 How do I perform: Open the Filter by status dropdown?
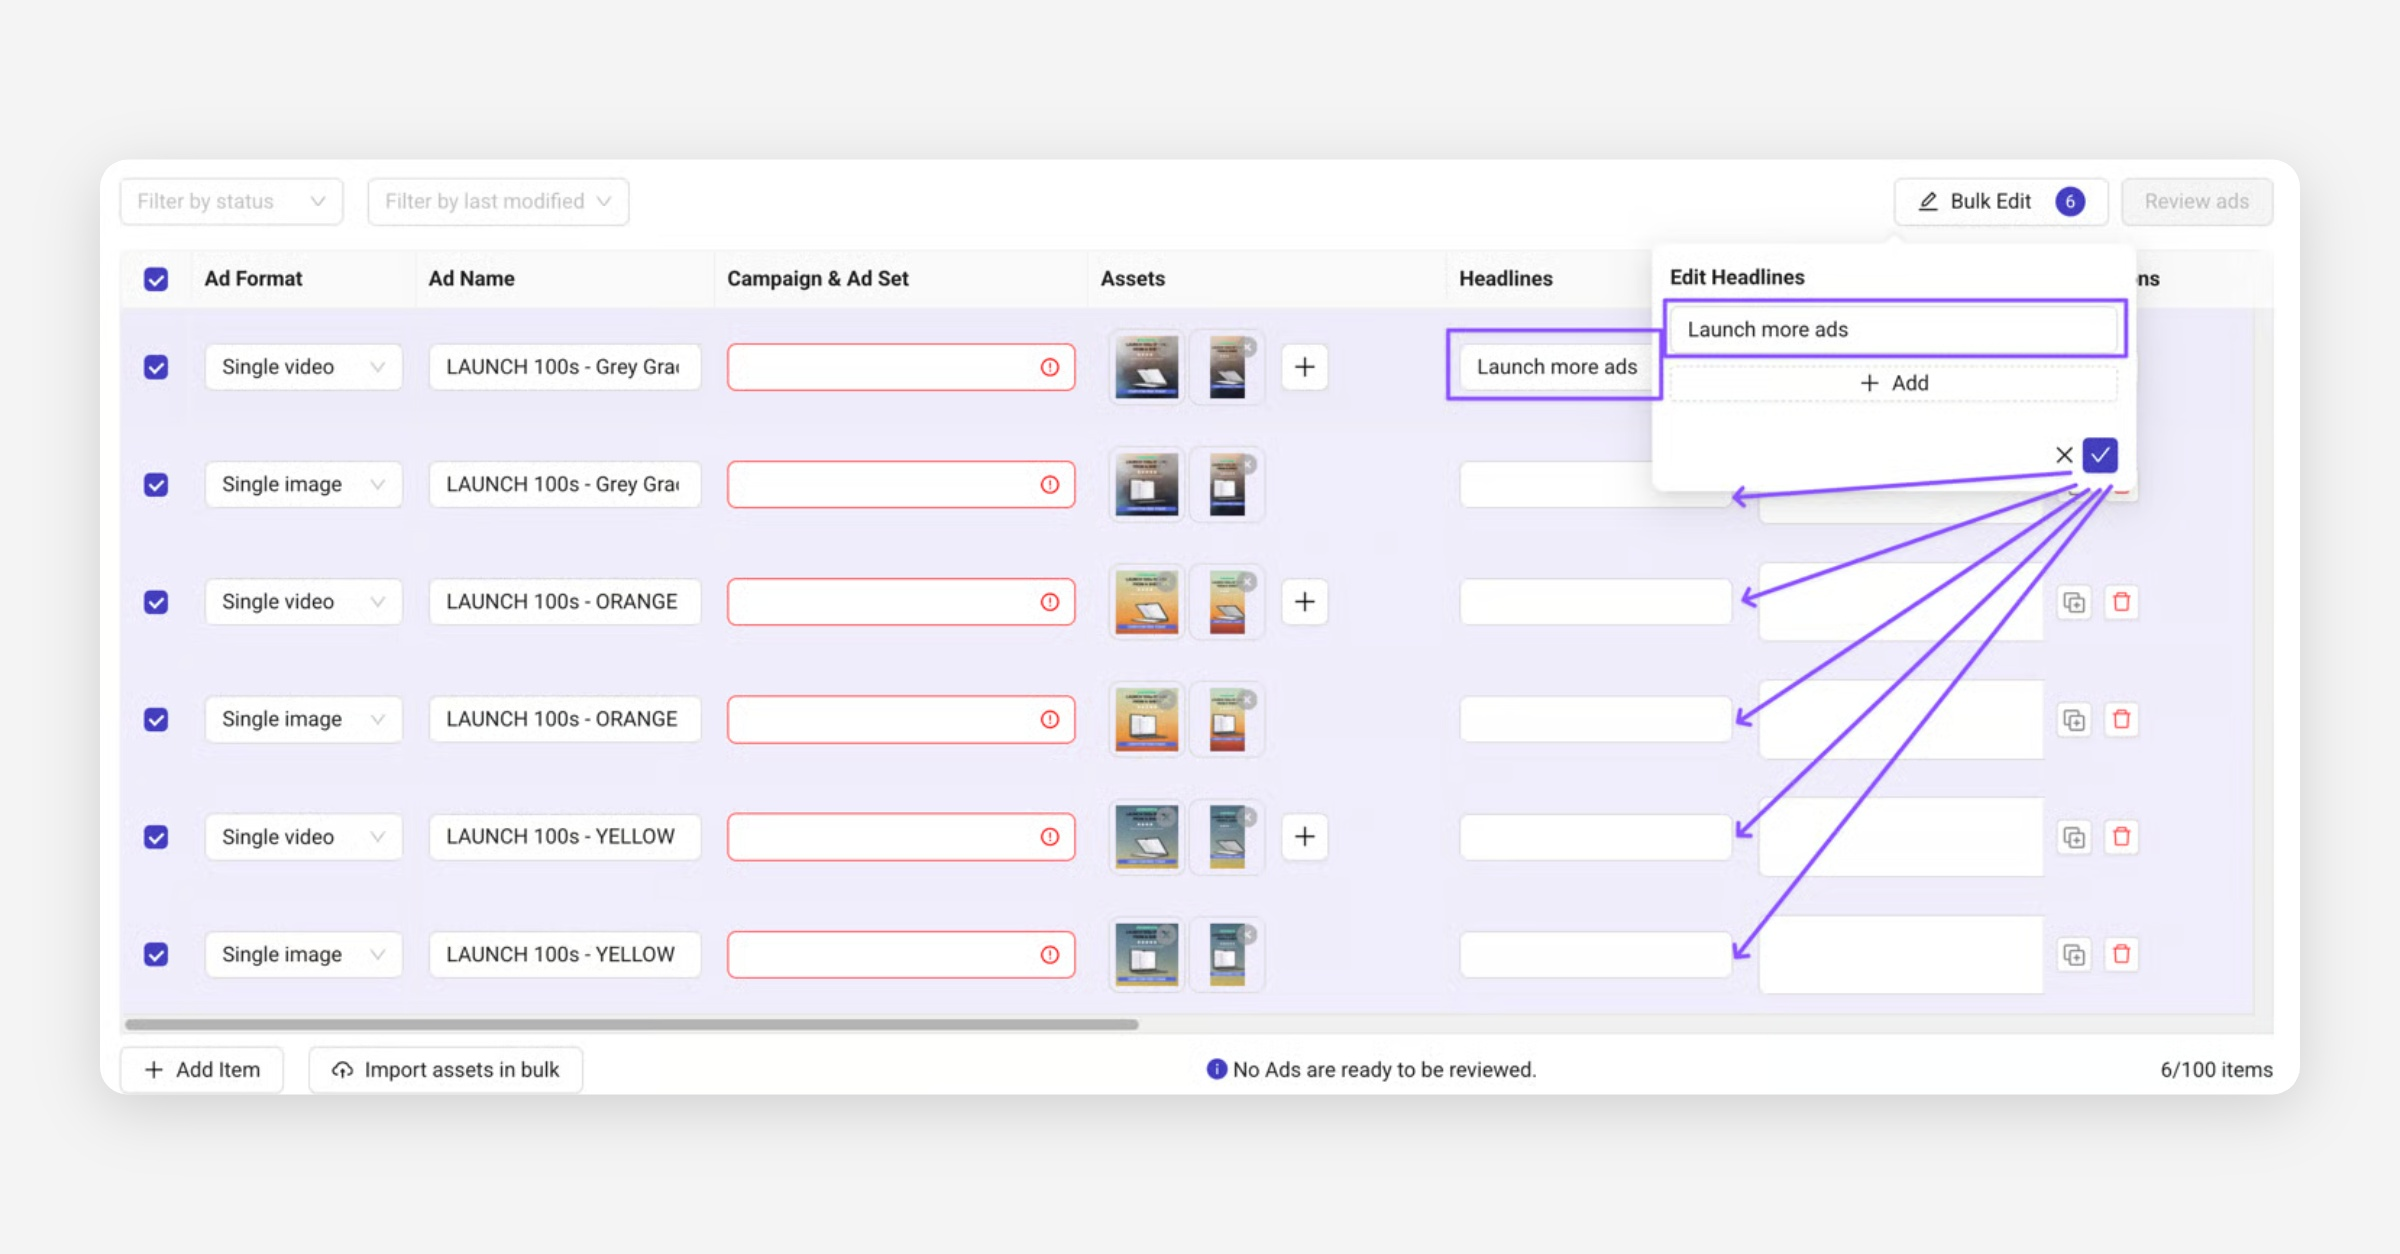(x=231, y=201)
